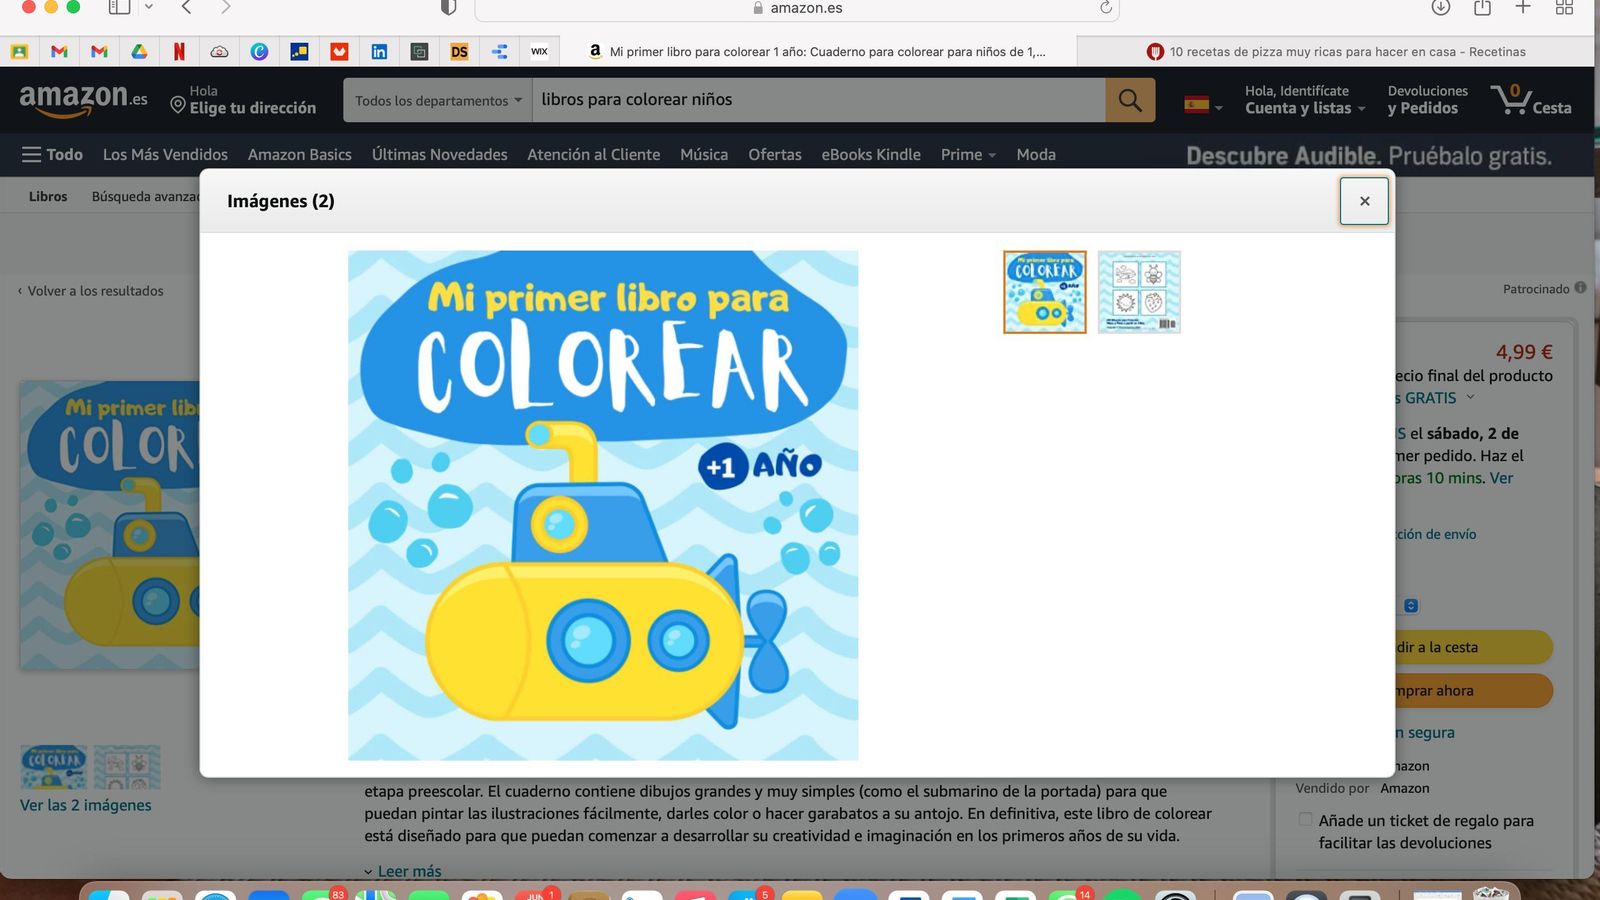Open the Canva bookmark
1600x900 pixels.
(x=259, y=51)
